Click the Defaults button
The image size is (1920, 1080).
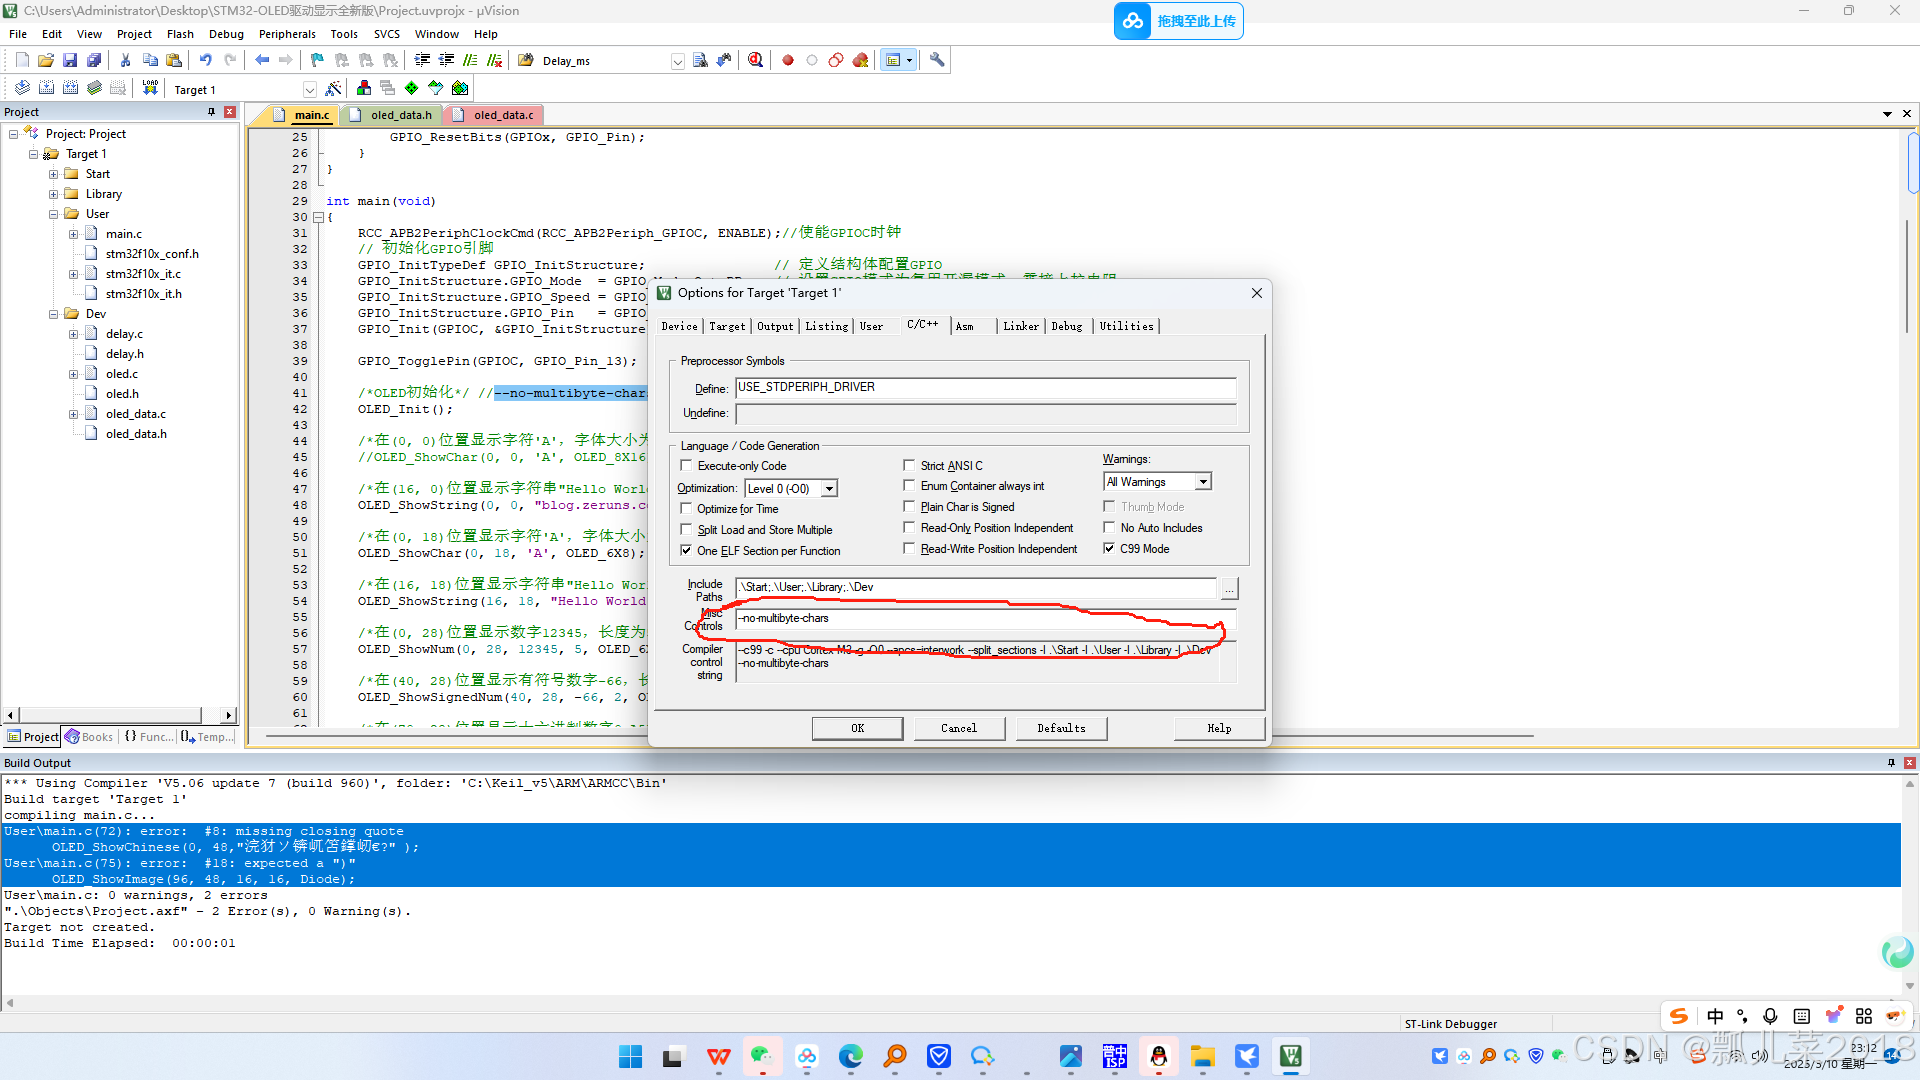(x=1061, y=728)
